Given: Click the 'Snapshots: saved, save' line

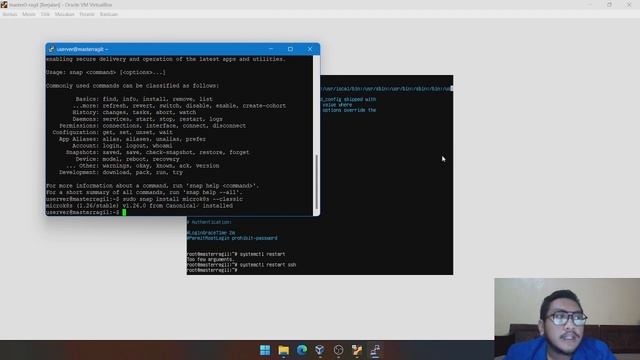Looking at the screenshot, I should click(x=158, y=152).
